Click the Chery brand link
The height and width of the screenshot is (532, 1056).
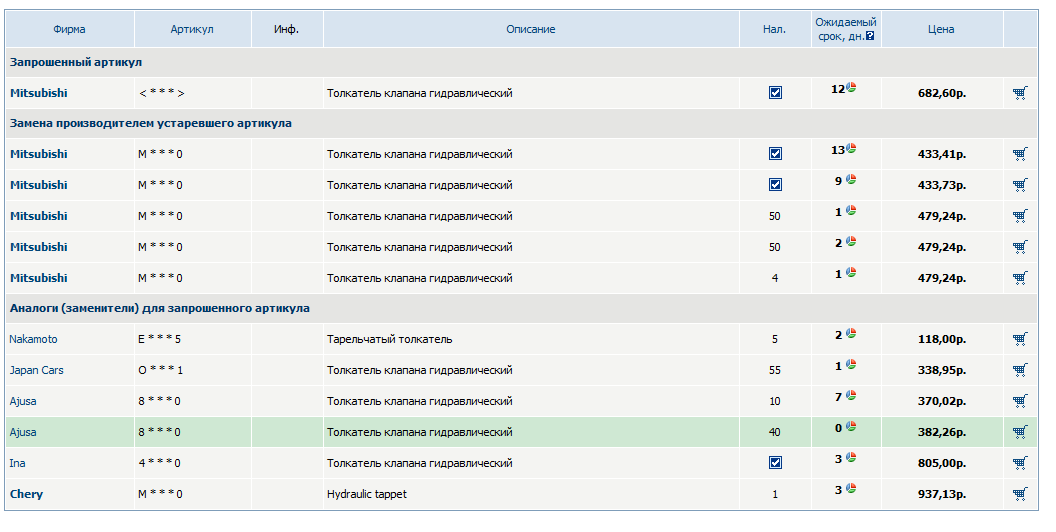tap(27, 494)
